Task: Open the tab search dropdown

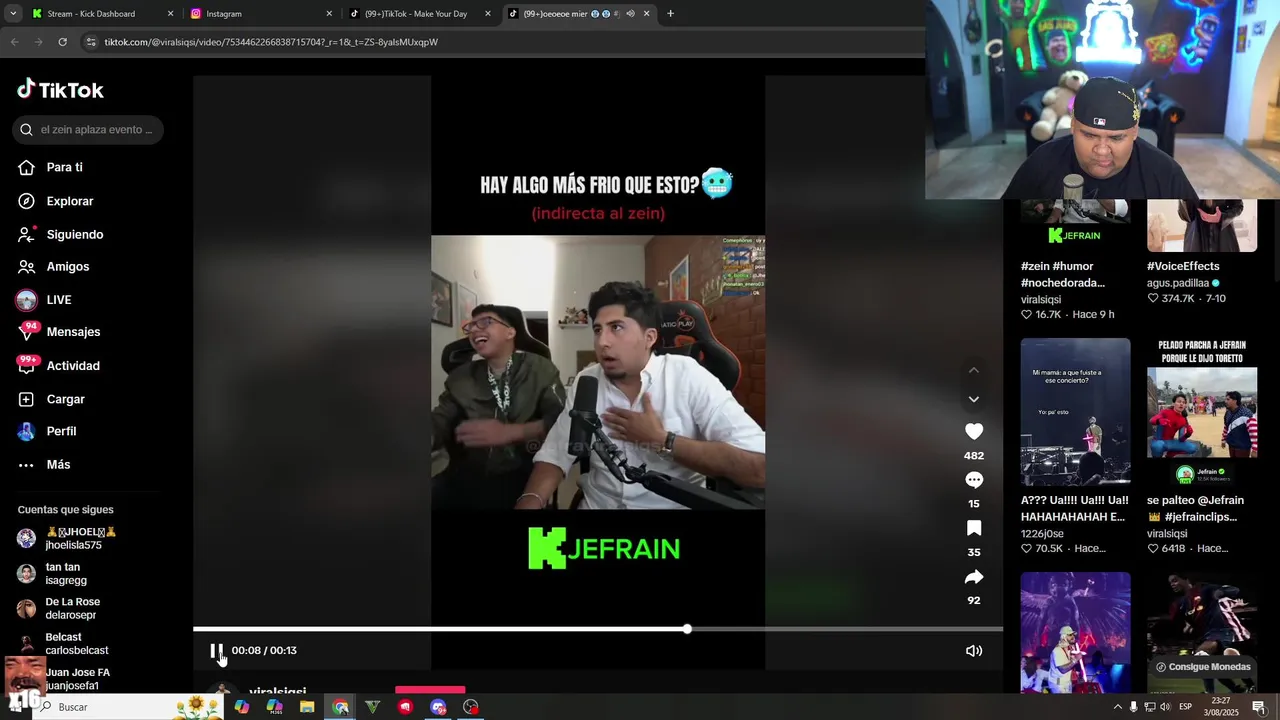Action: coord(13,14)
